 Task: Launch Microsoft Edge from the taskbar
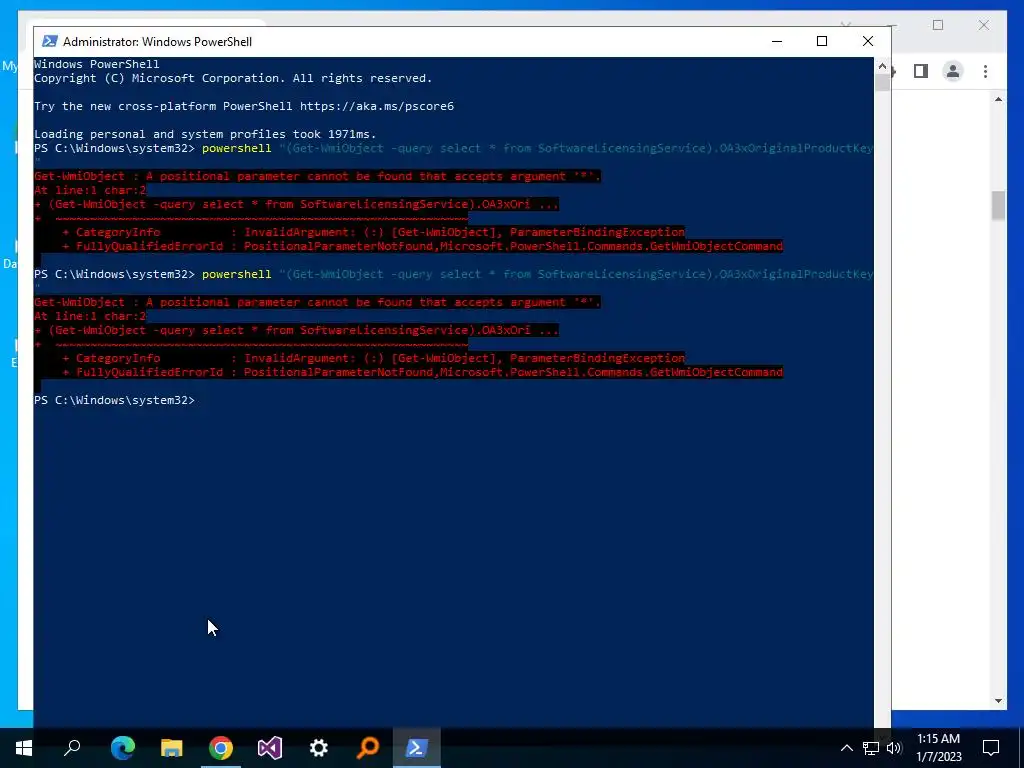[122, 748]
